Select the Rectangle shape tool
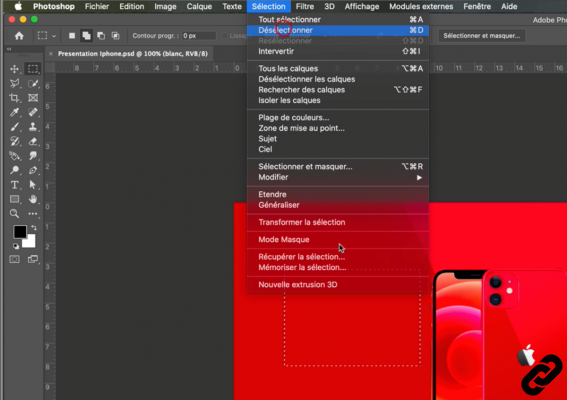Screen dimensions: 567x400 [x=14, y=199]
